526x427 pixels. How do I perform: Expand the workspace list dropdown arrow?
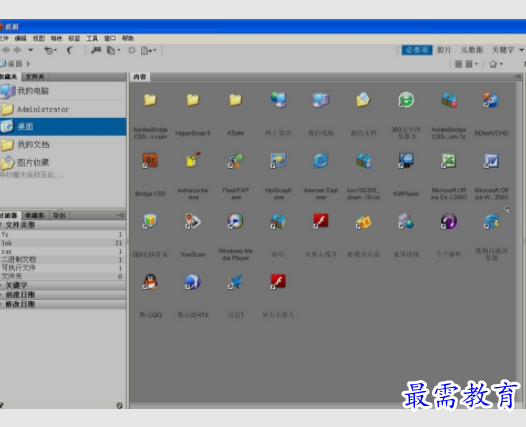click(x=521, y=50)
